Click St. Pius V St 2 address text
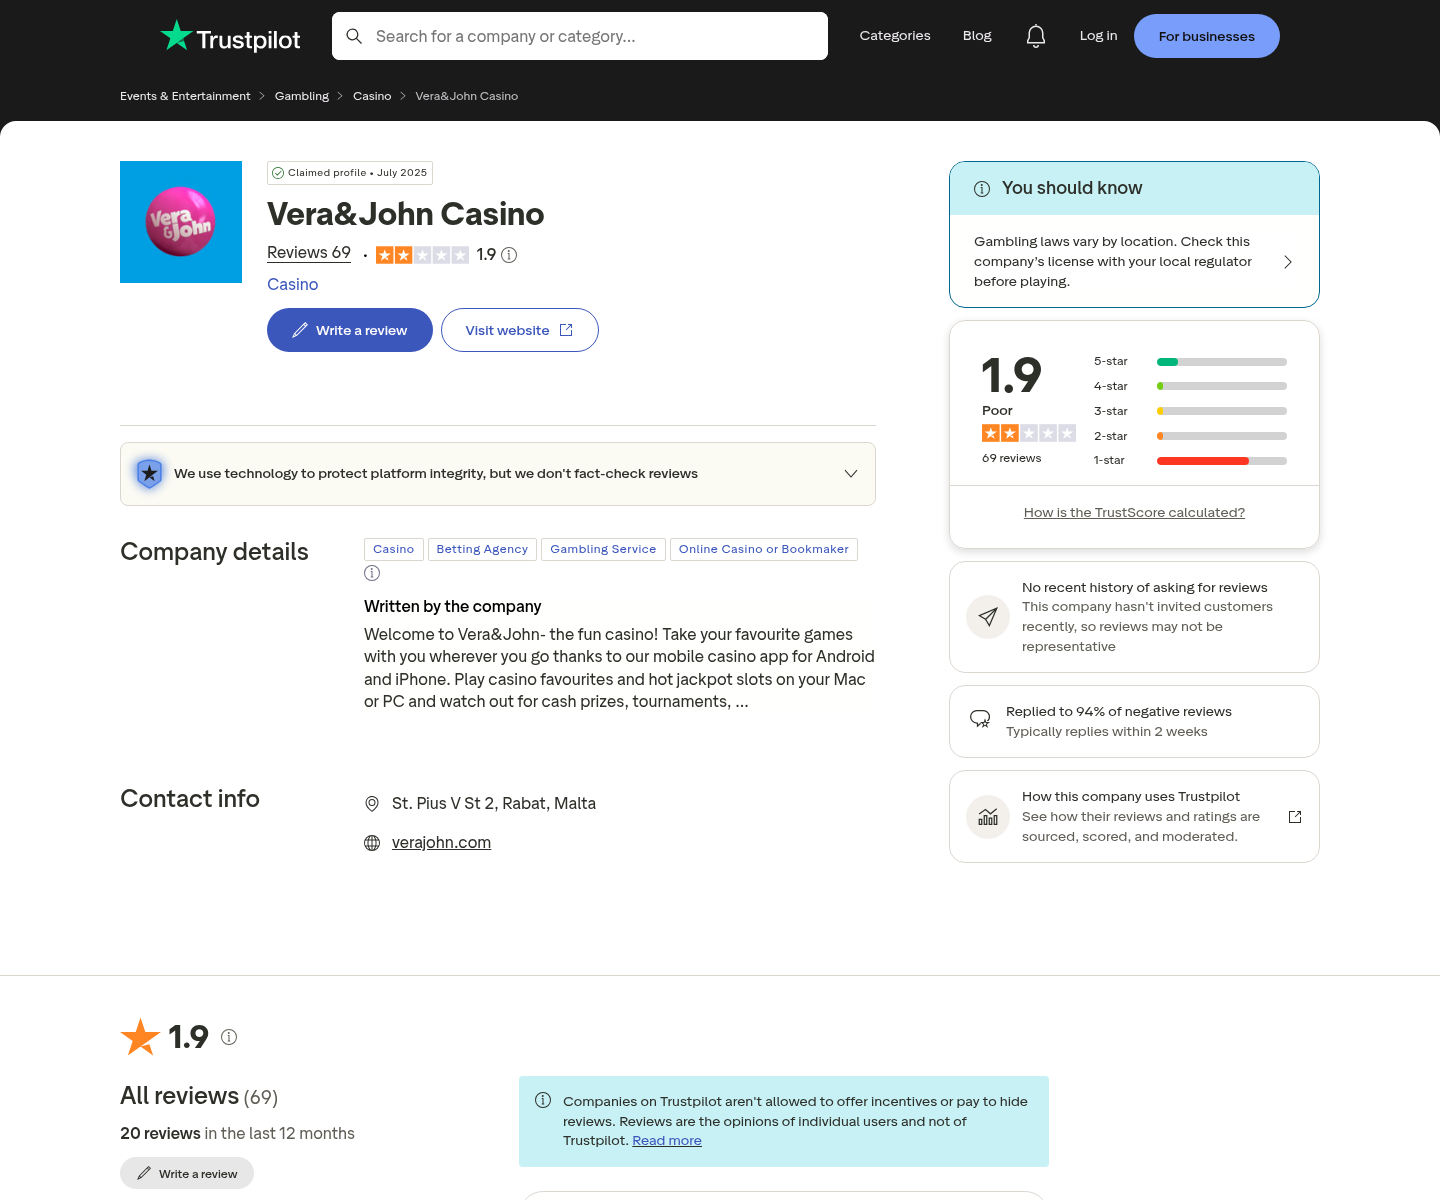This screenshot has height=1200, width=1440. pyautogui.click(x=494, y=804)
